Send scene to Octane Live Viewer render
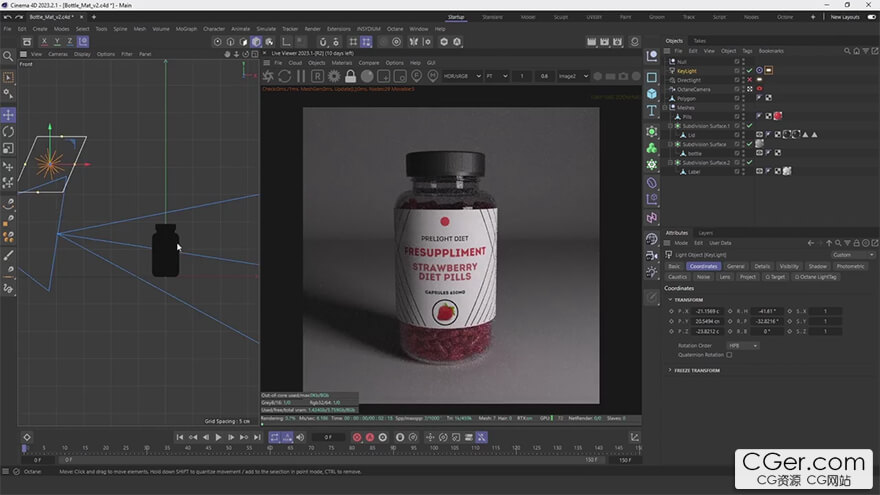Screen dimensions: 880x495 click(x=268, y=76)
